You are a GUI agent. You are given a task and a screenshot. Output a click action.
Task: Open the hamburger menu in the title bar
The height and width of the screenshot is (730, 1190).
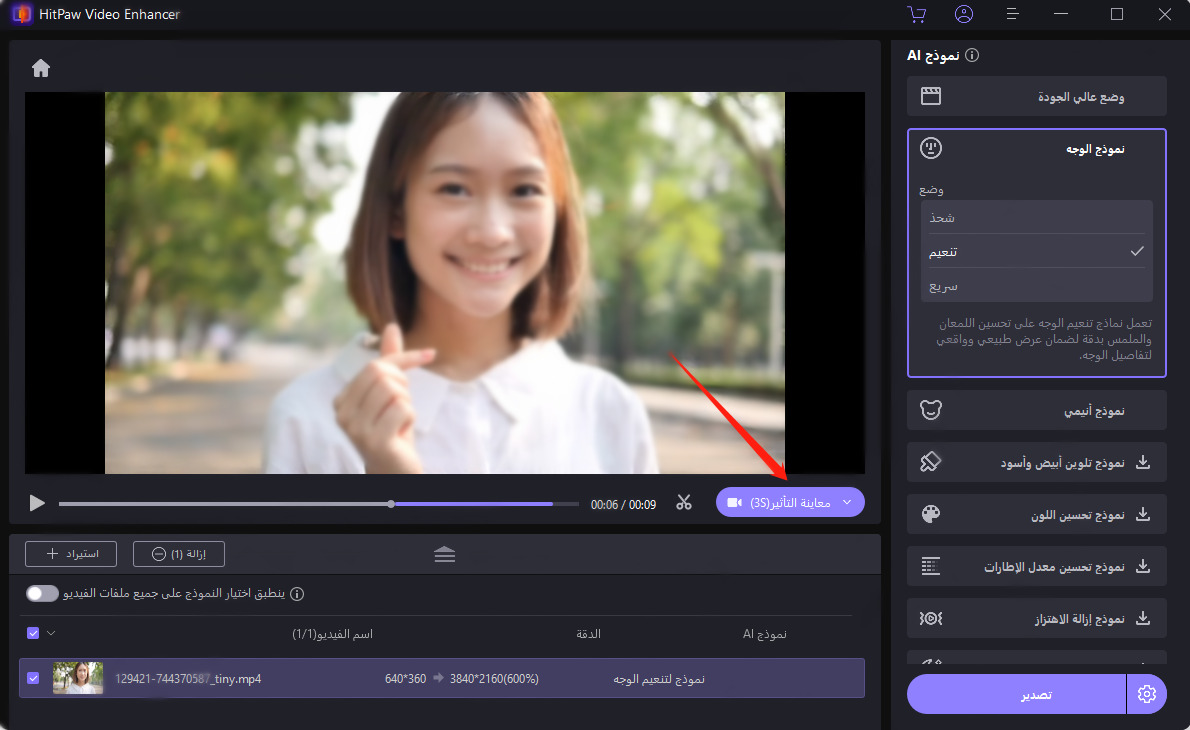coord(1012,14)
